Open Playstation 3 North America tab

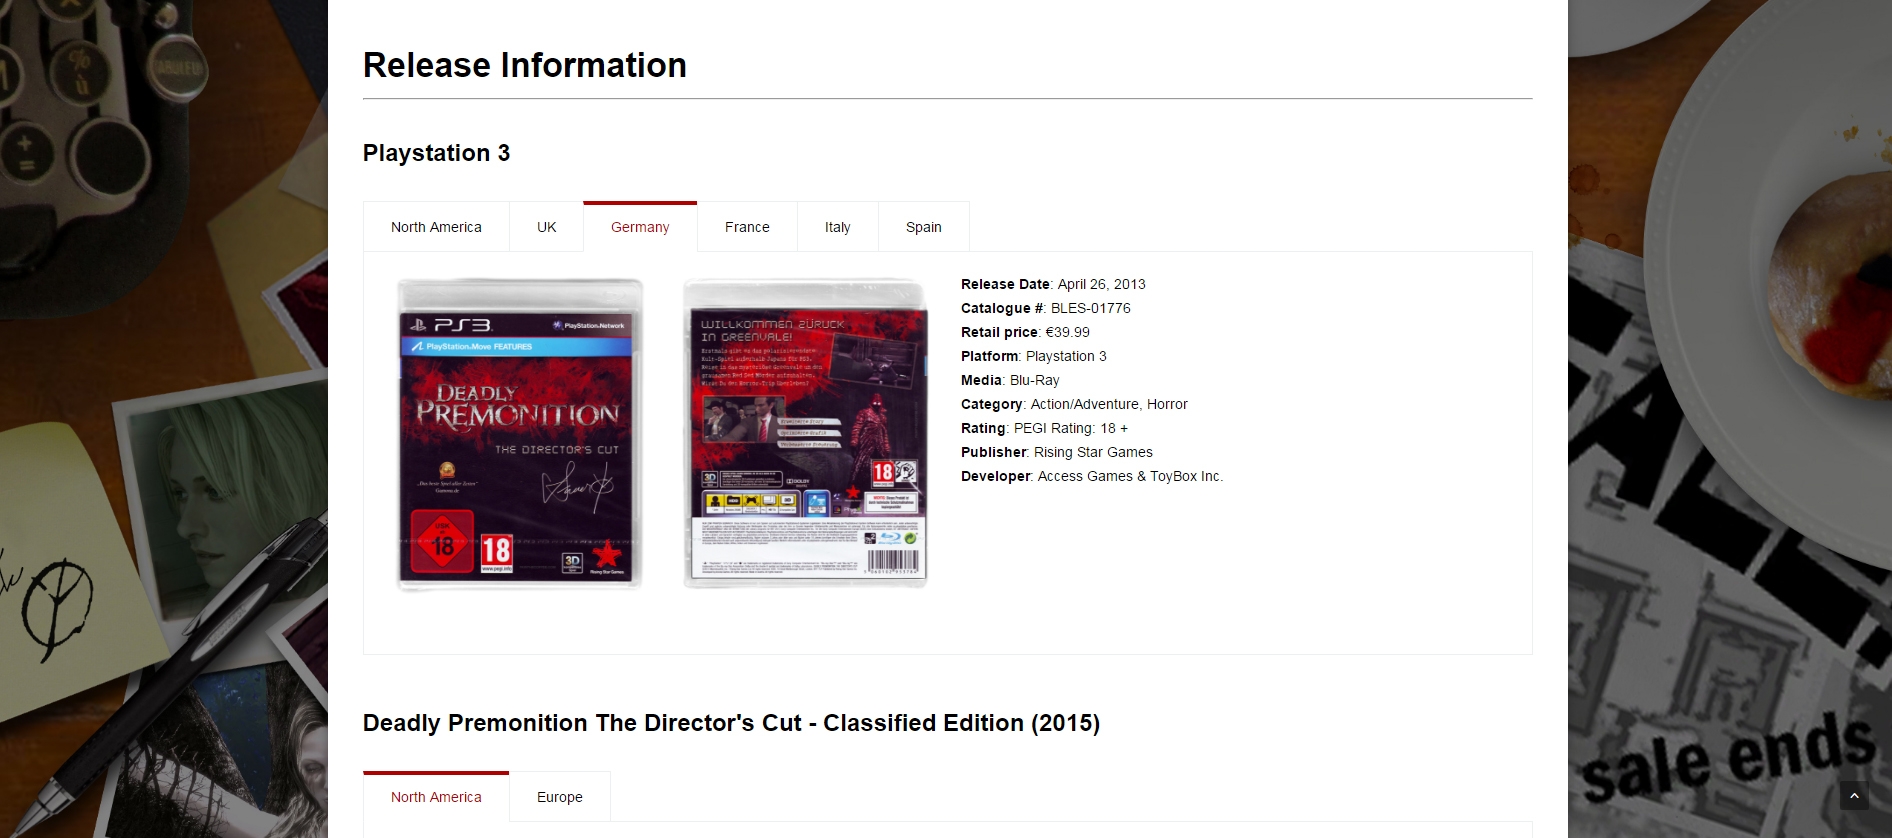tap(436, 227)
